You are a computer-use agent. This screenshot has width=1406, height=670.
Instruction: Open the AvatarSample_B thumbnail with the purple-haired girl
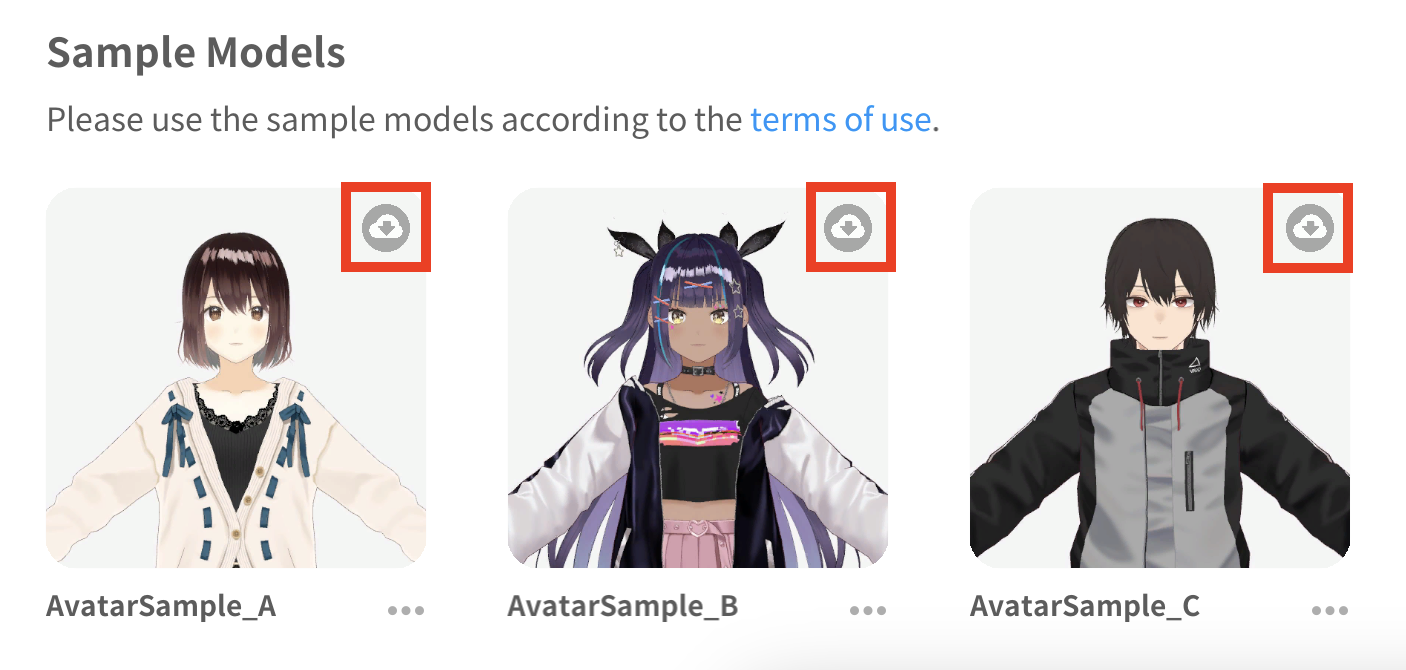(698, 378)
